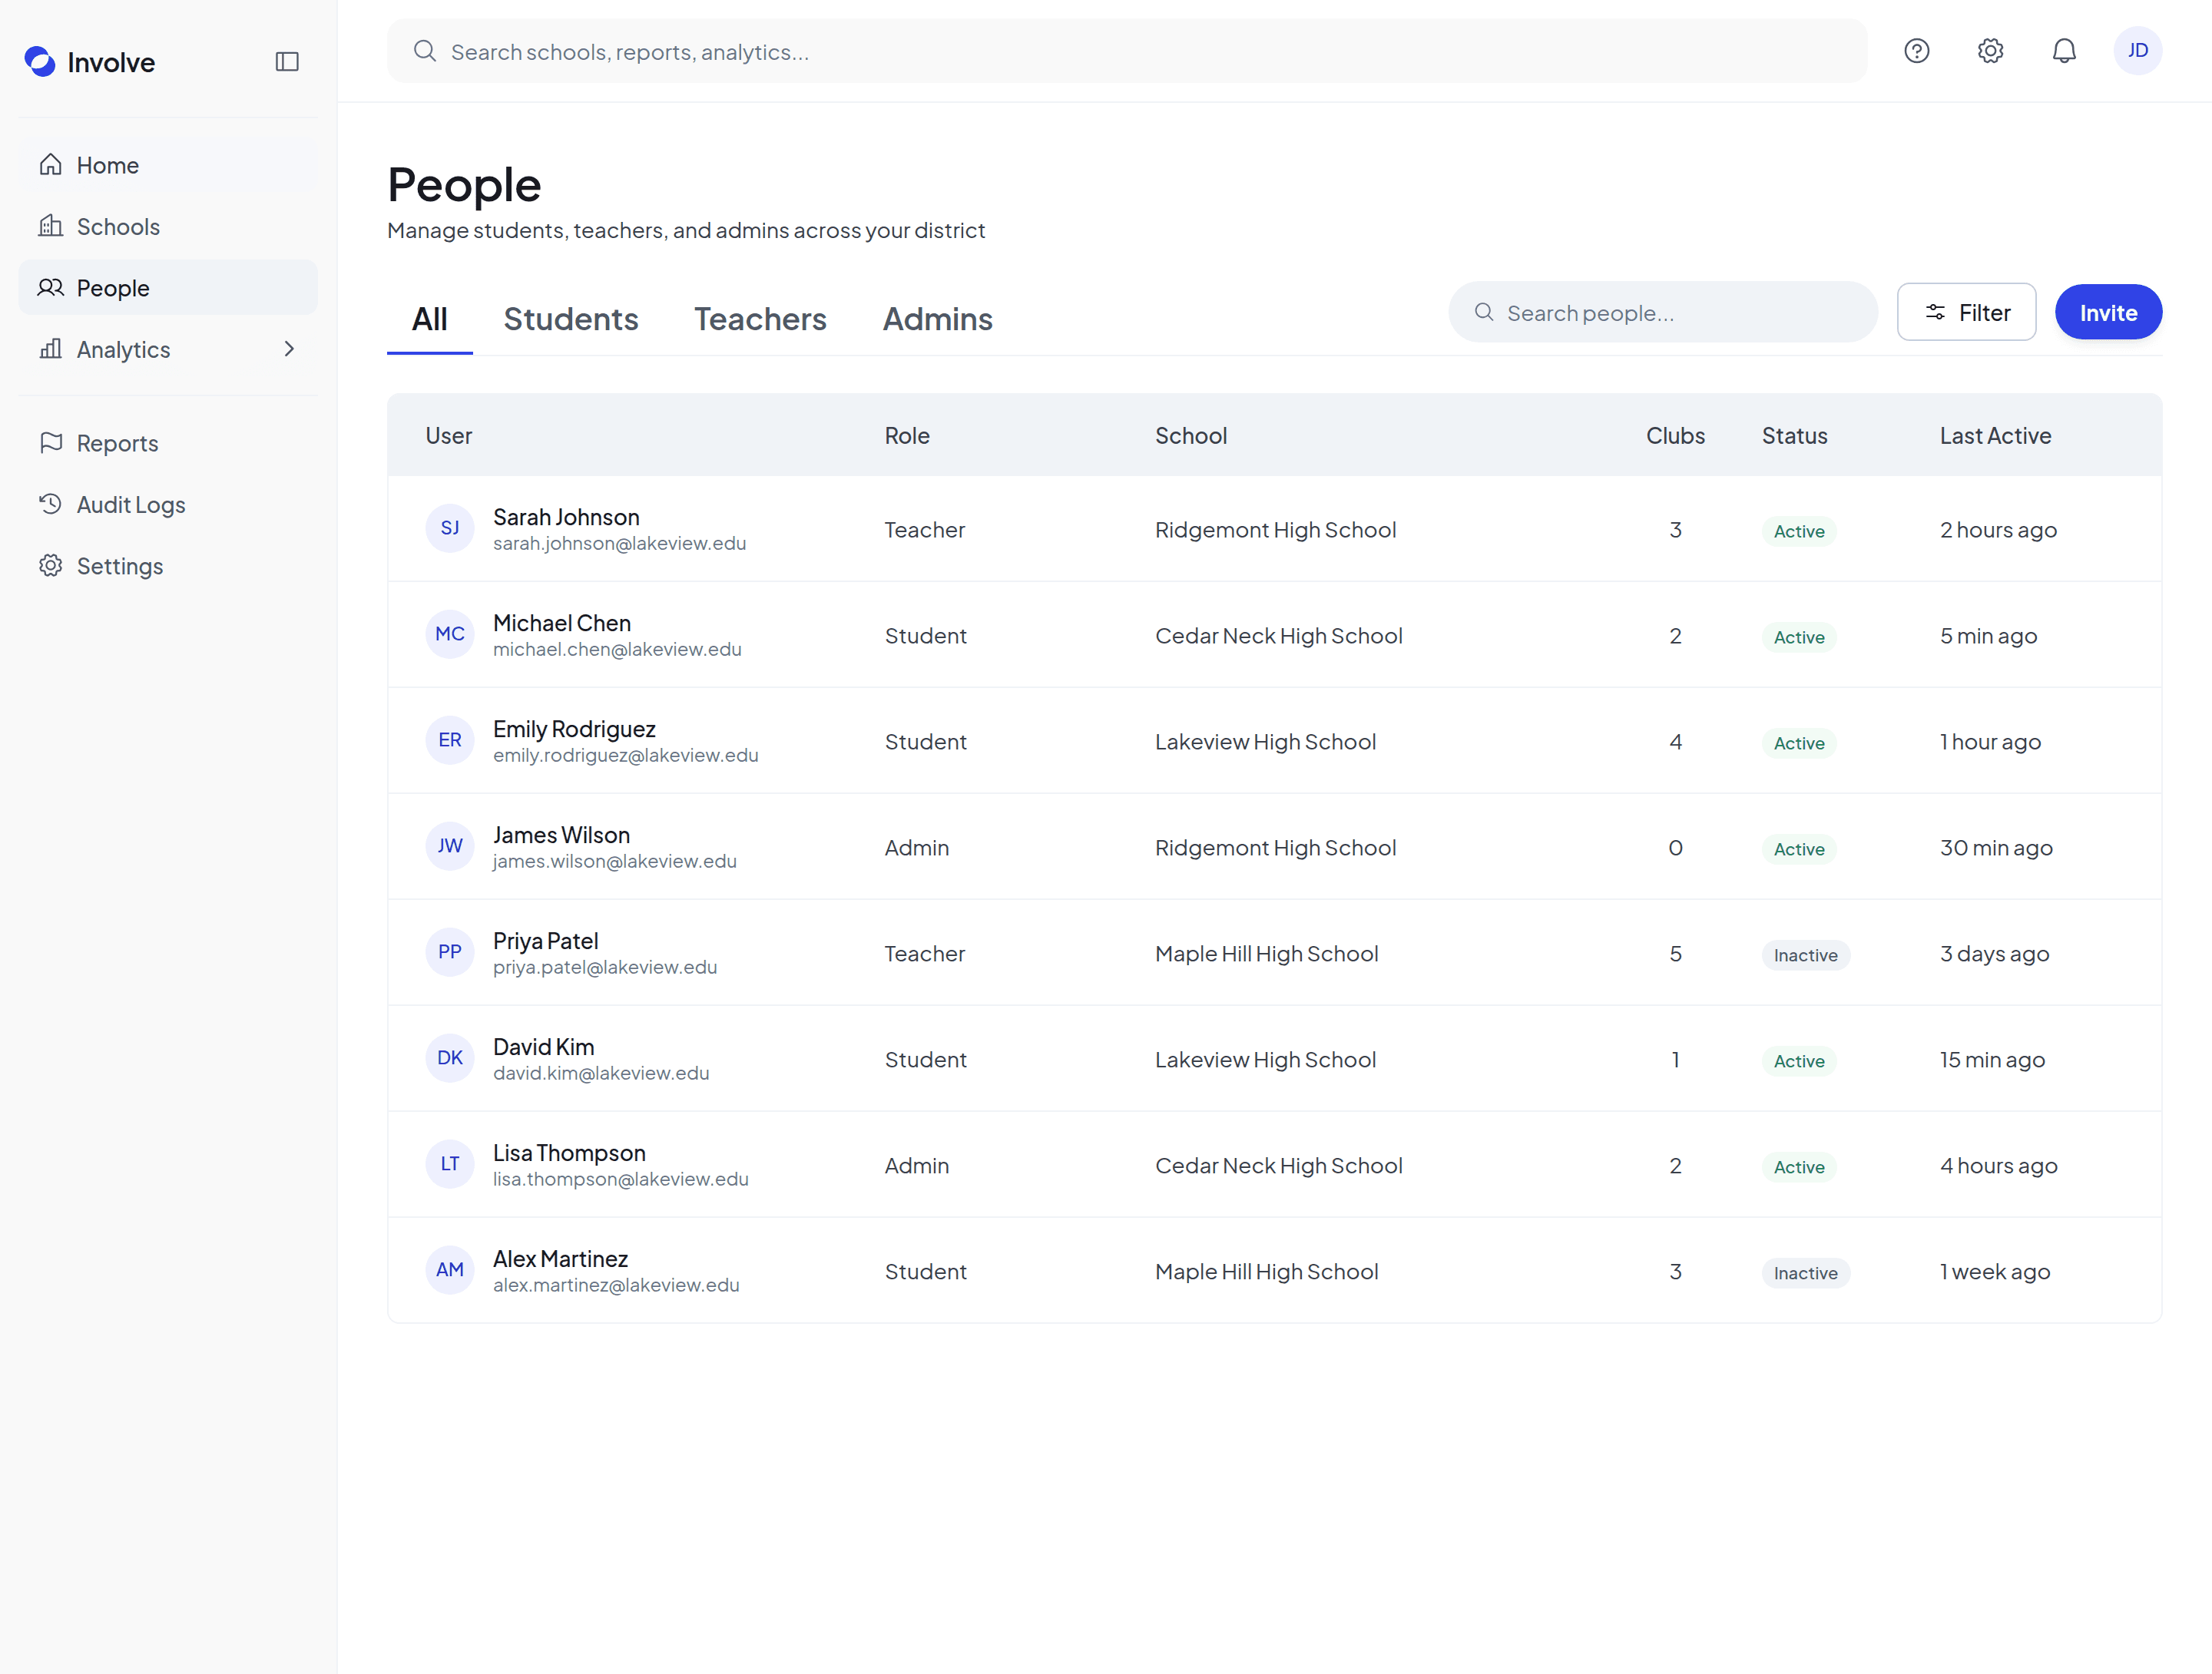
Task: Sort by Status column header
Action: click(1794, 435)
